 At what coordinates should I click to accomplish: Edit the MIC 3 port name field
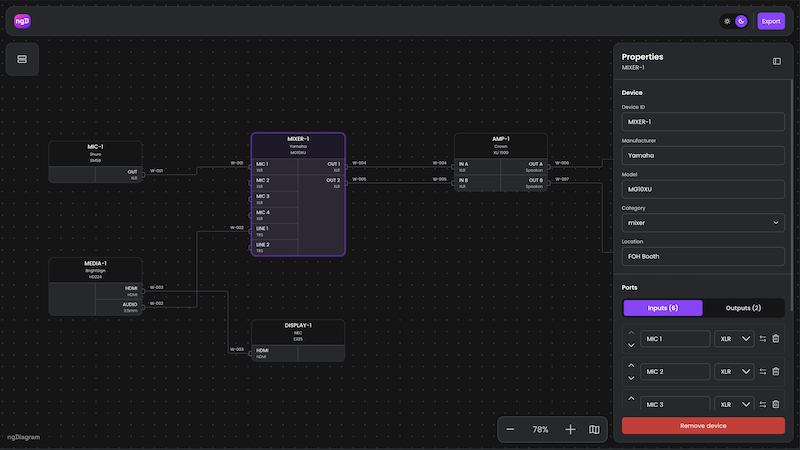pyautogui.click(x=675, y=404)
